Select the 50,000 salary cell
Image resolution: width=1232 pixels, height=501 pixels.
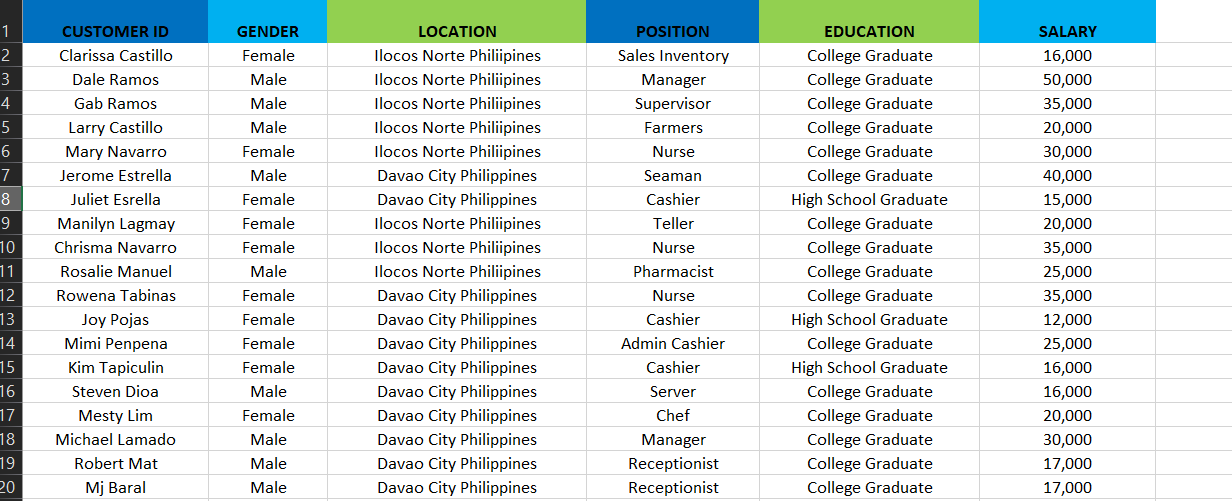pos(1067,80)
